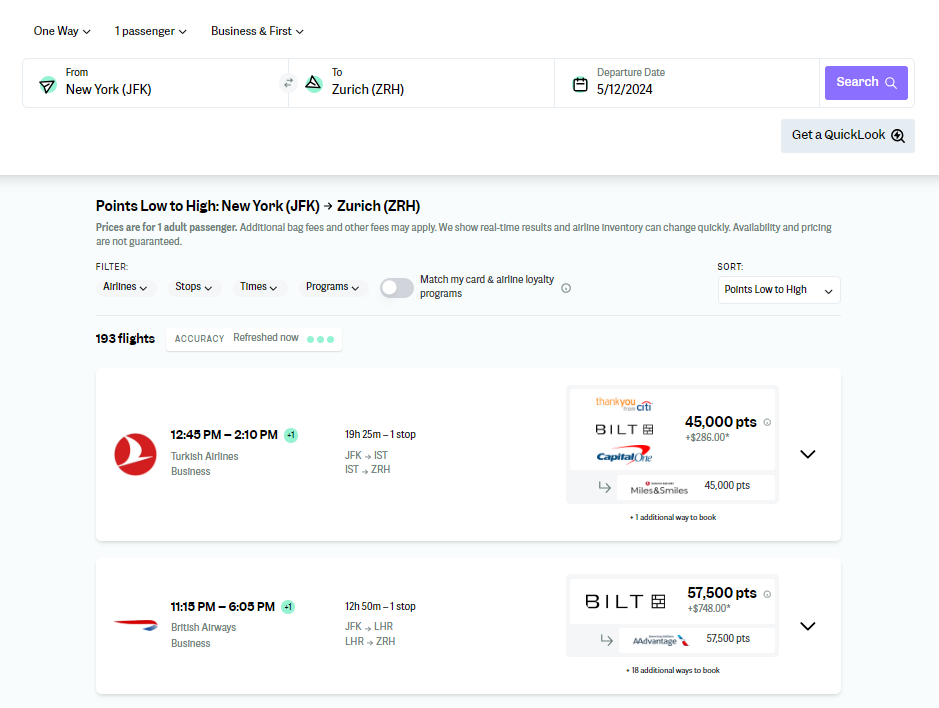Enable Match my card & airline loyalty toggle

point(396,288)
